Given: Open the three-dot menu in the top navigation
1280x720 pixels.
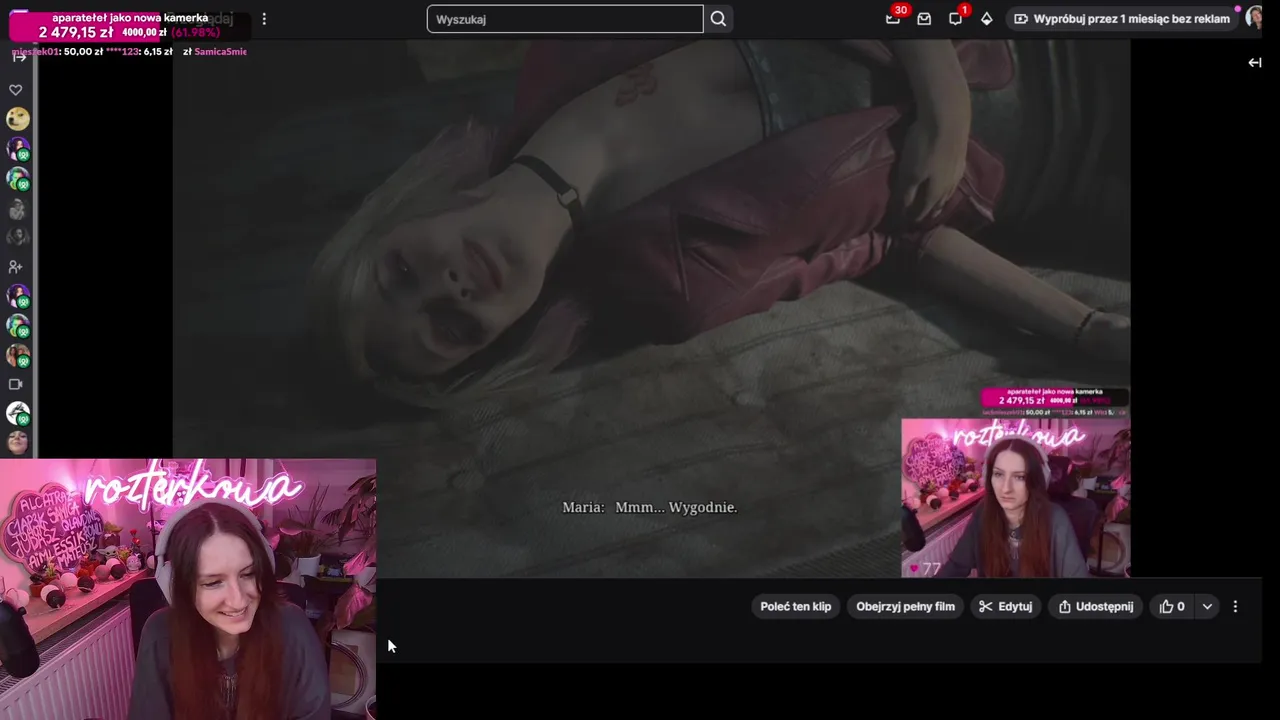Looking at the screenshot, I should pos(264,19).
